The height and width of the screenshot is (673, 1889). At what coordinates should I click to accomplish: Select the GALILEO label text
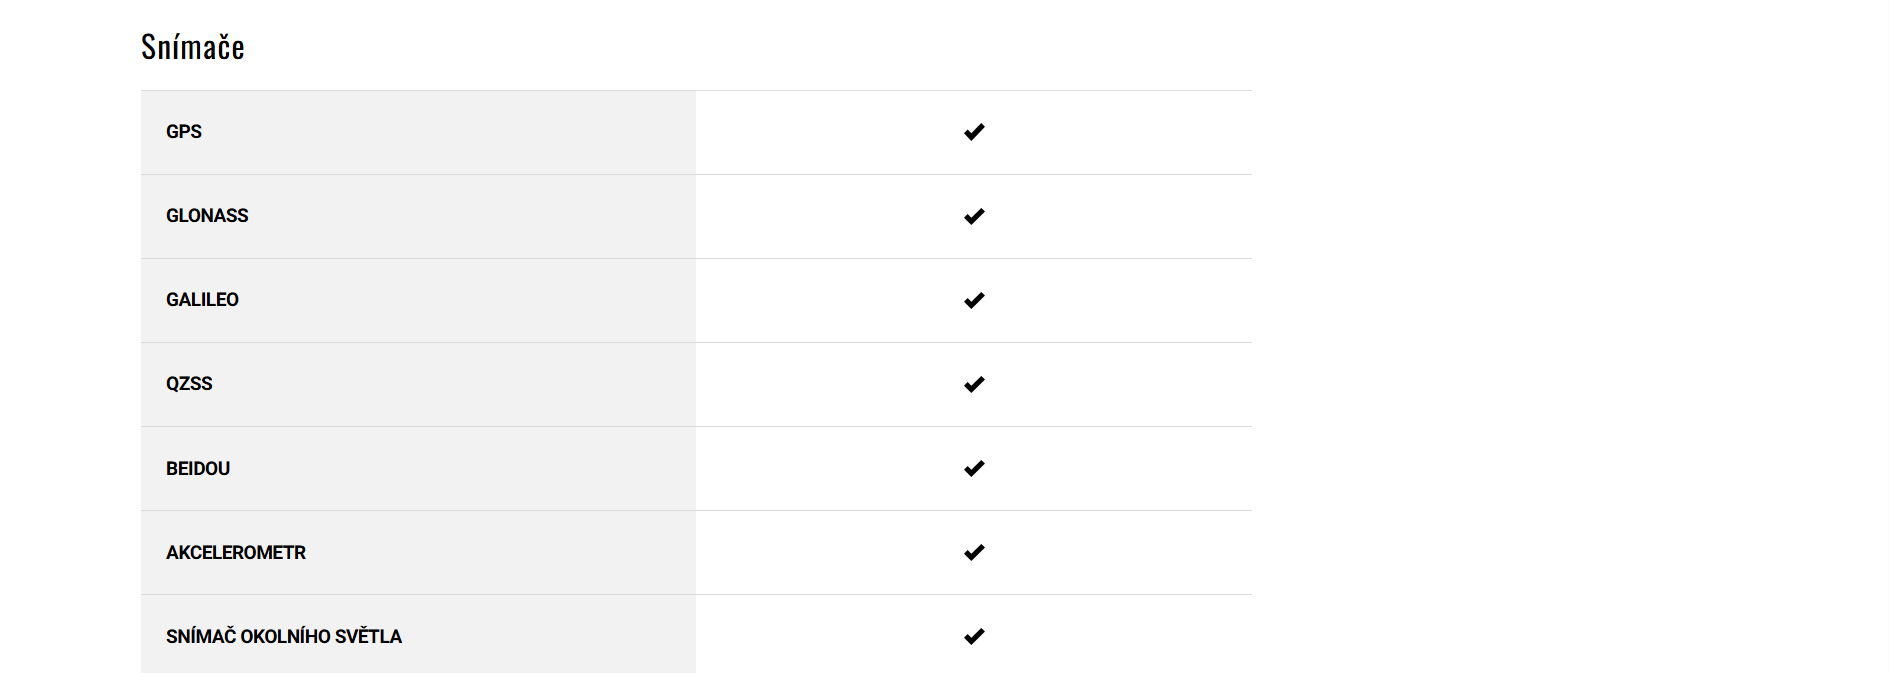point(202,300)
